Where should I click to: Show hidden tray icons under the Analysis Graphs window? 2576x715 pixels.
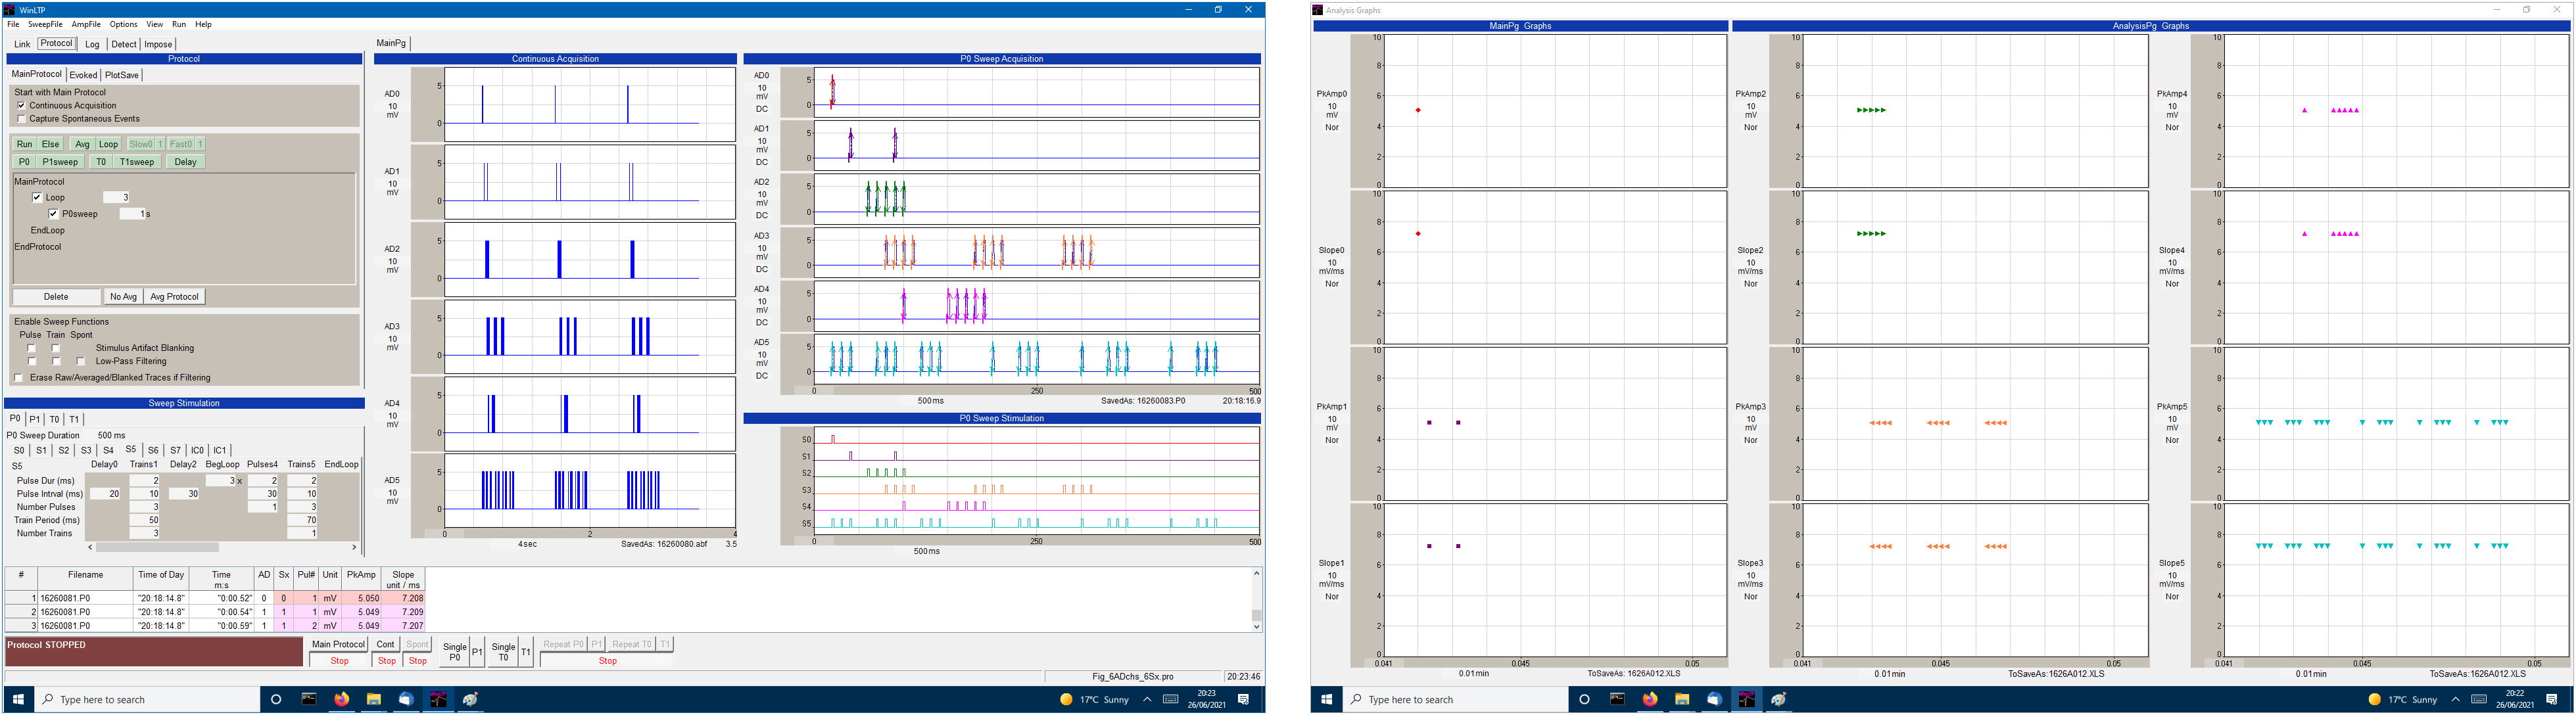click(x=2455, y=699)
